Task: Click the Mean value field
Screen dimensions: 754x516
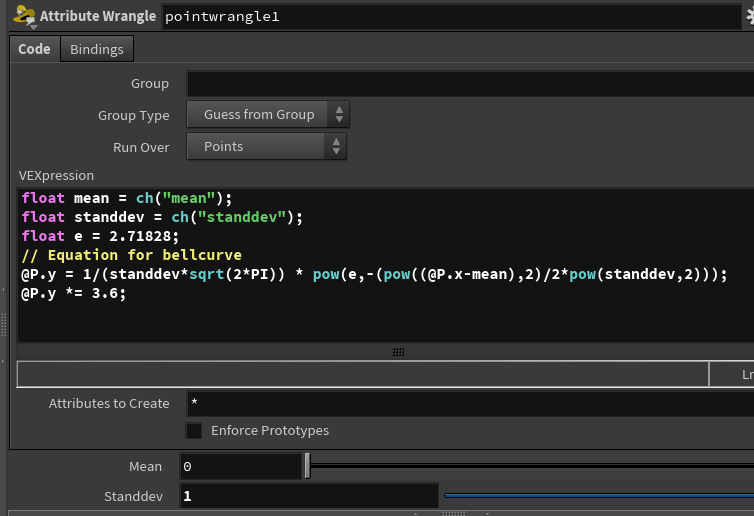Action: [x=240, y=467]
